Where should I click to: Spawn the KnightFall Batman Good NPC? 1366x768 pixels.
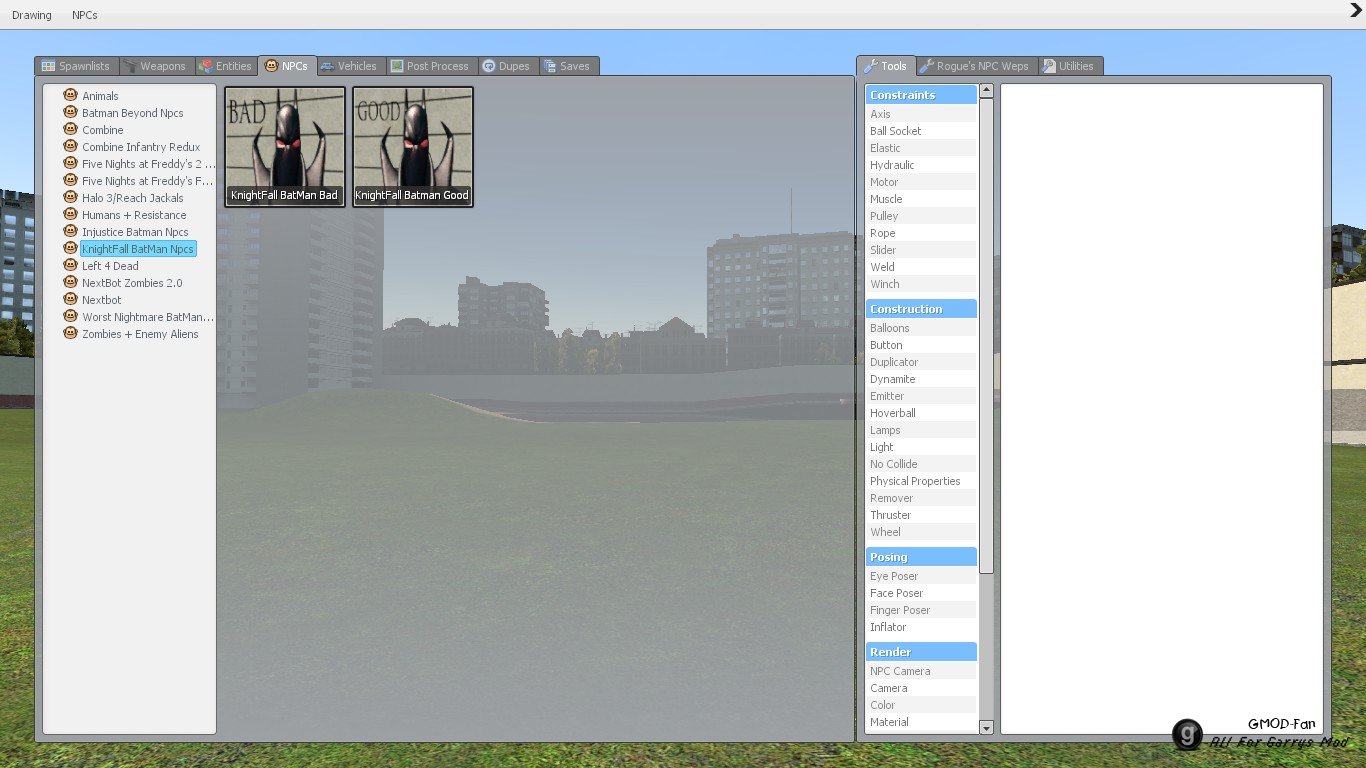(x=413, y=147)
